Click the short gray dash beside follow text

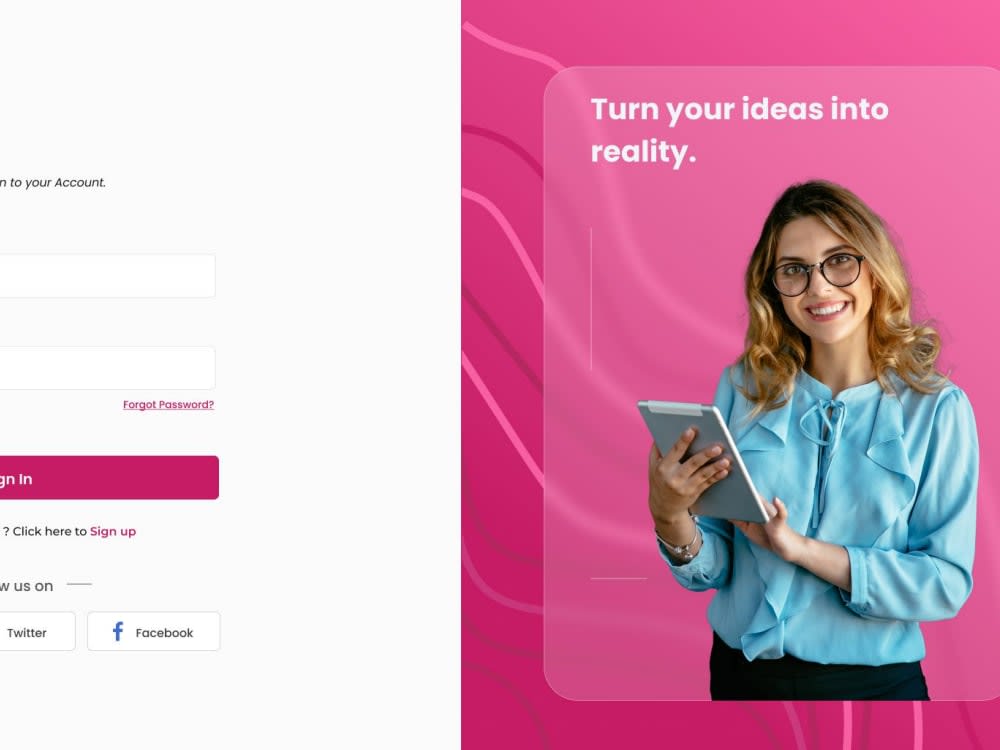click(79, 584)
